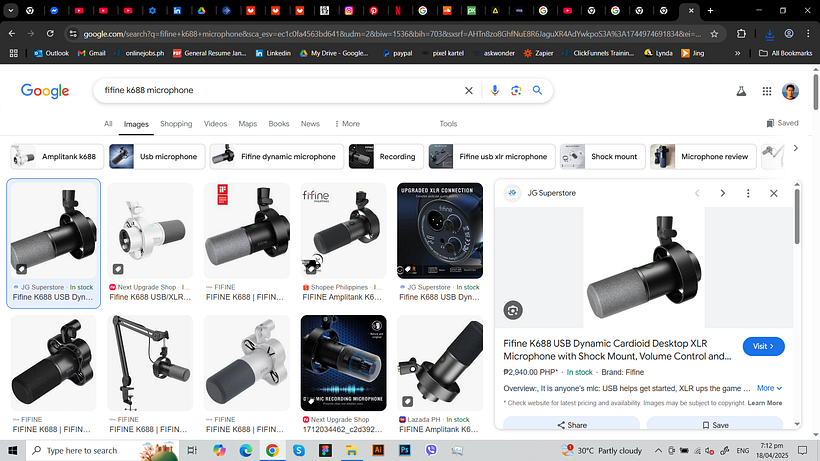Open All Bookmarks folder

[x=785, y=53]
